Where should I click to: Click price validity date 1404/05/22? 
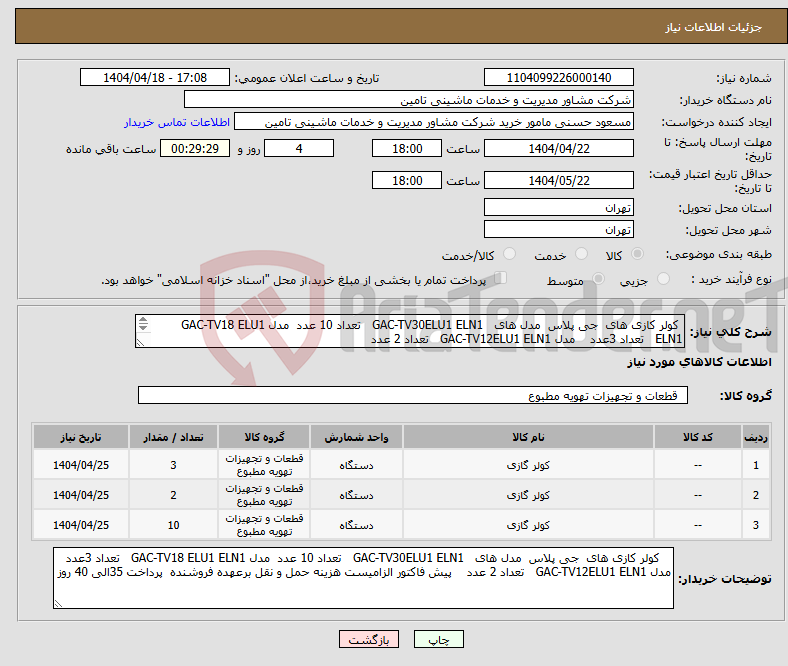tap(558, 180)
